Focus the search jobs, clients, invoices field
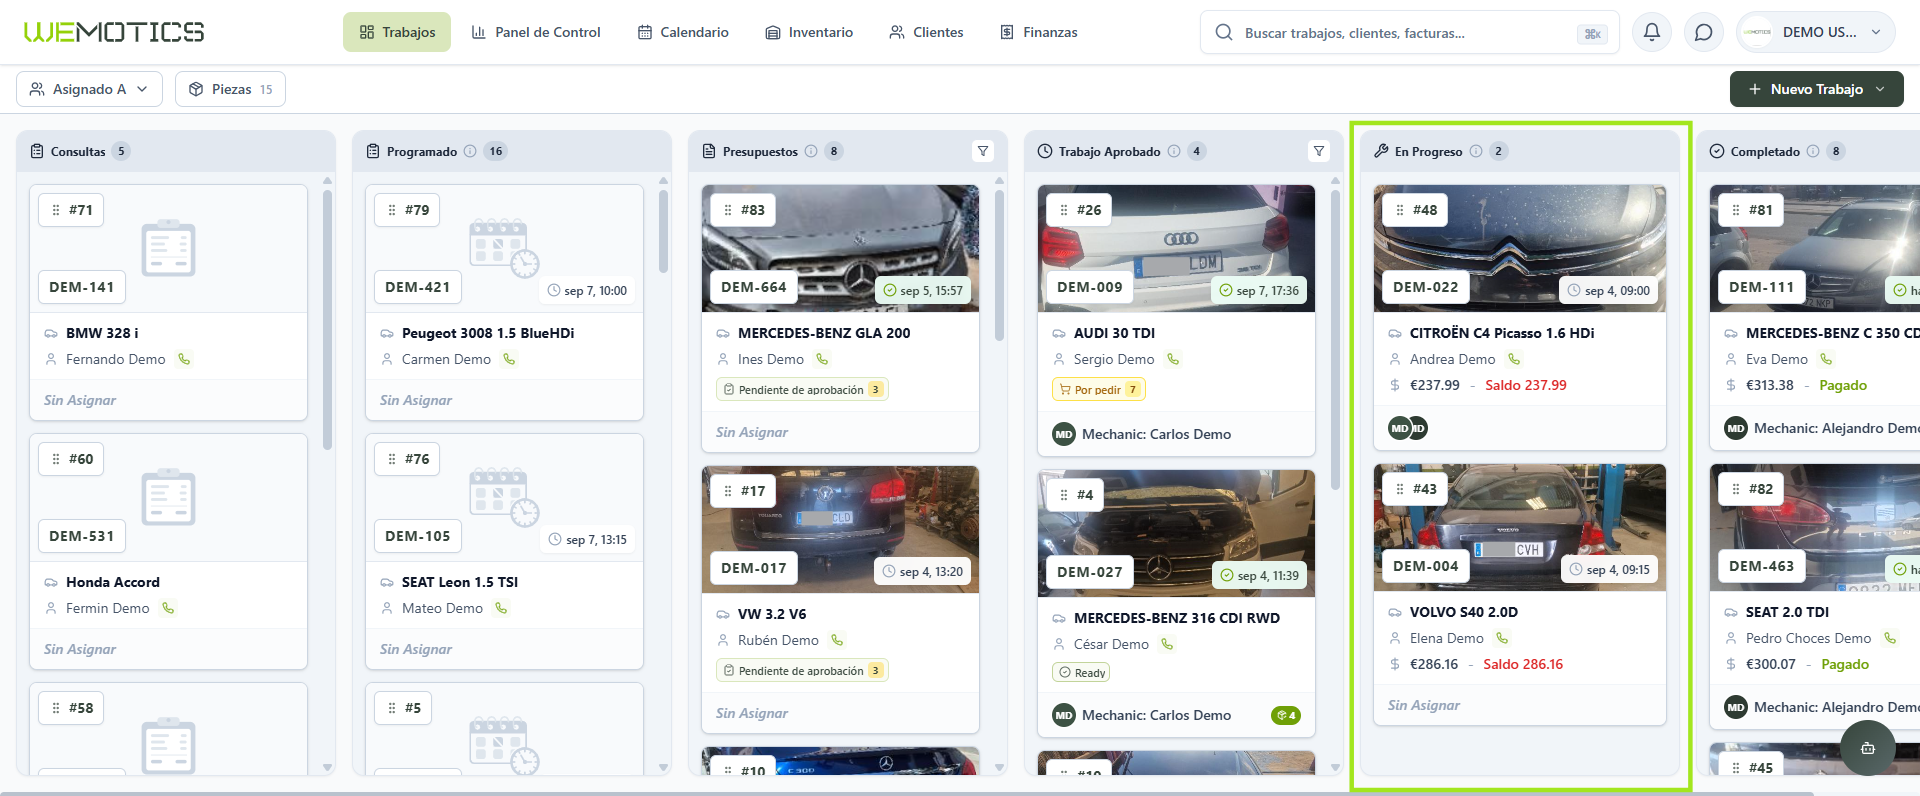Screen dimensions: 1920x796 [x=1410, y=33]
